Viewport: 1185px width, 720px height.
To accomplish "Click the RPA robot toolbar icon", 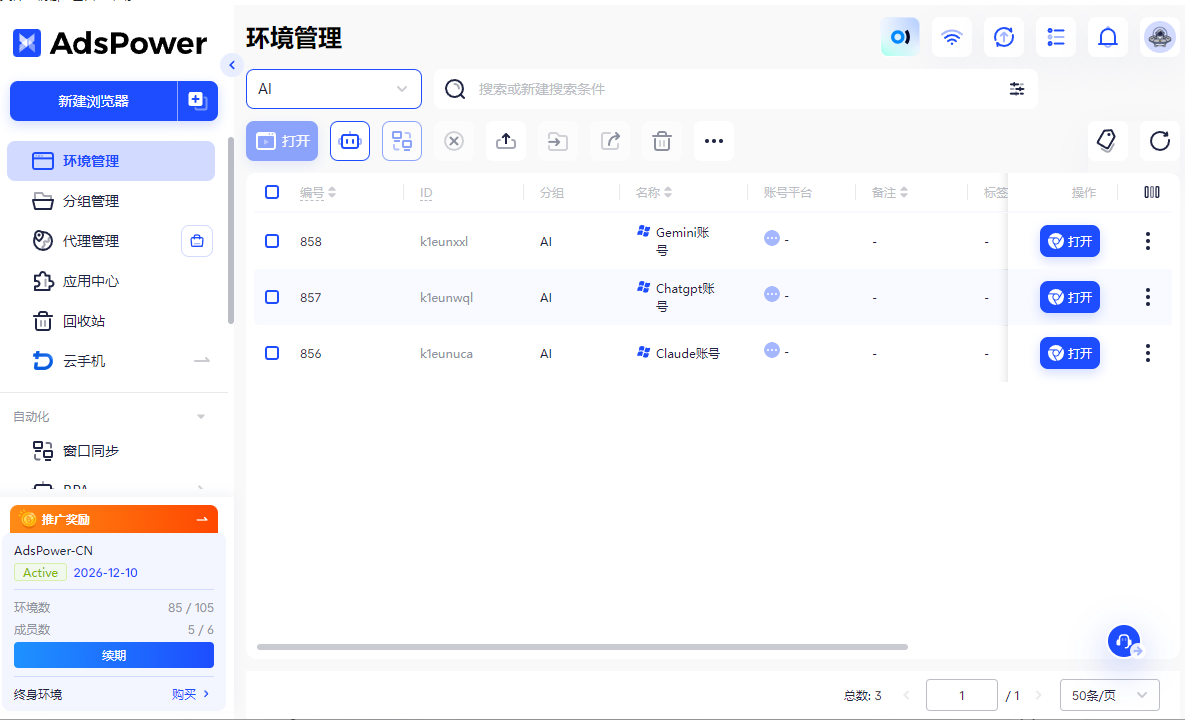I will (350, 141).
